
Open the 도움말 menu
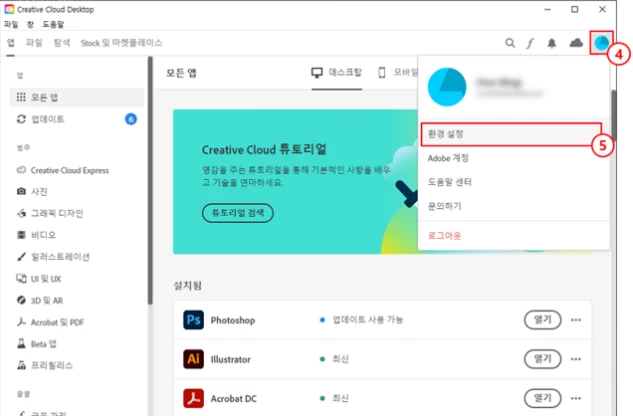pyautogui.click(x=53, y=24)
